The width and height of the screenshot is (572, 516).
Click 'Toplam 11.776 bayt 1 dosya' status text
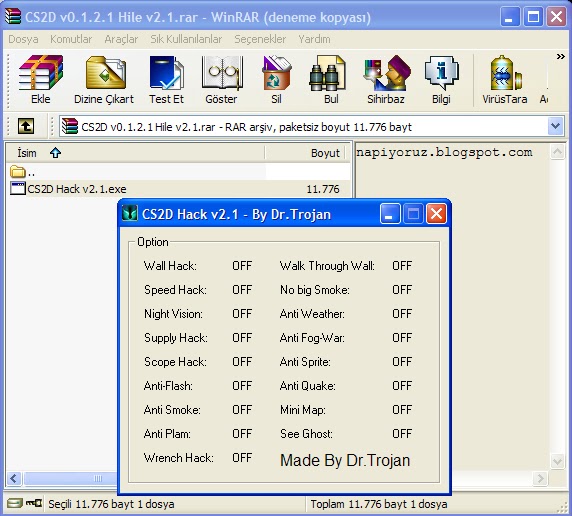[379, 504]
